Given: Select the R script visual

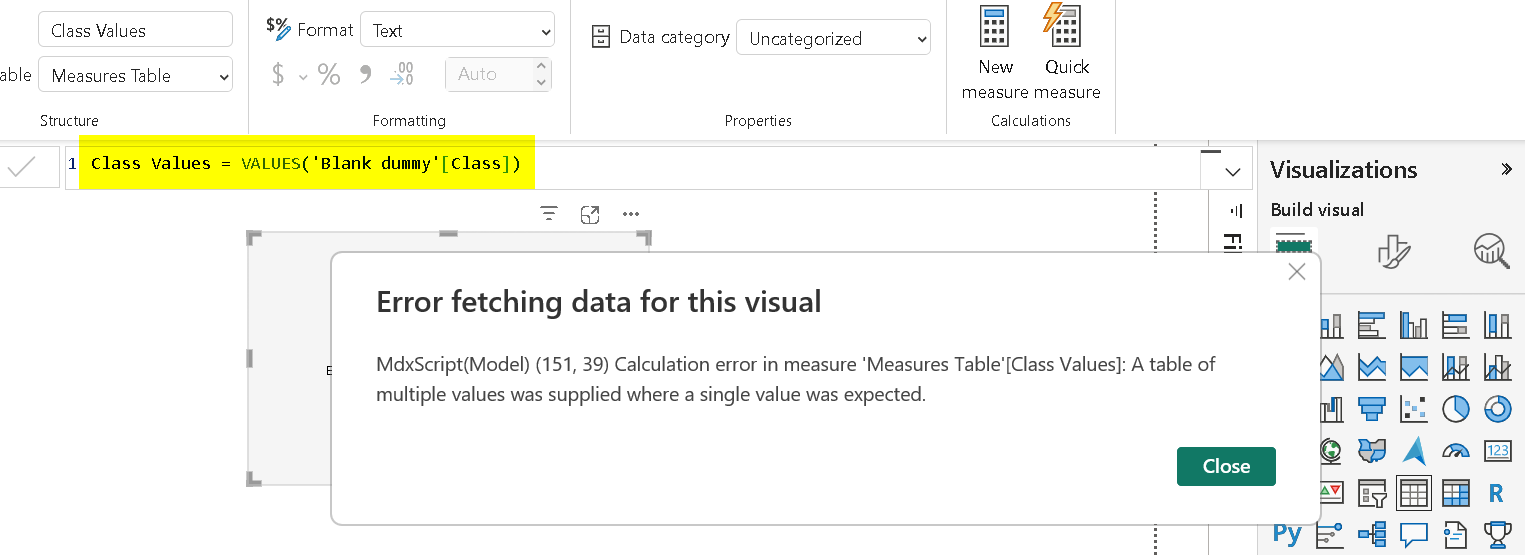Looking at the screenshot, I should pyautogui.click(x=1497, y=492).
